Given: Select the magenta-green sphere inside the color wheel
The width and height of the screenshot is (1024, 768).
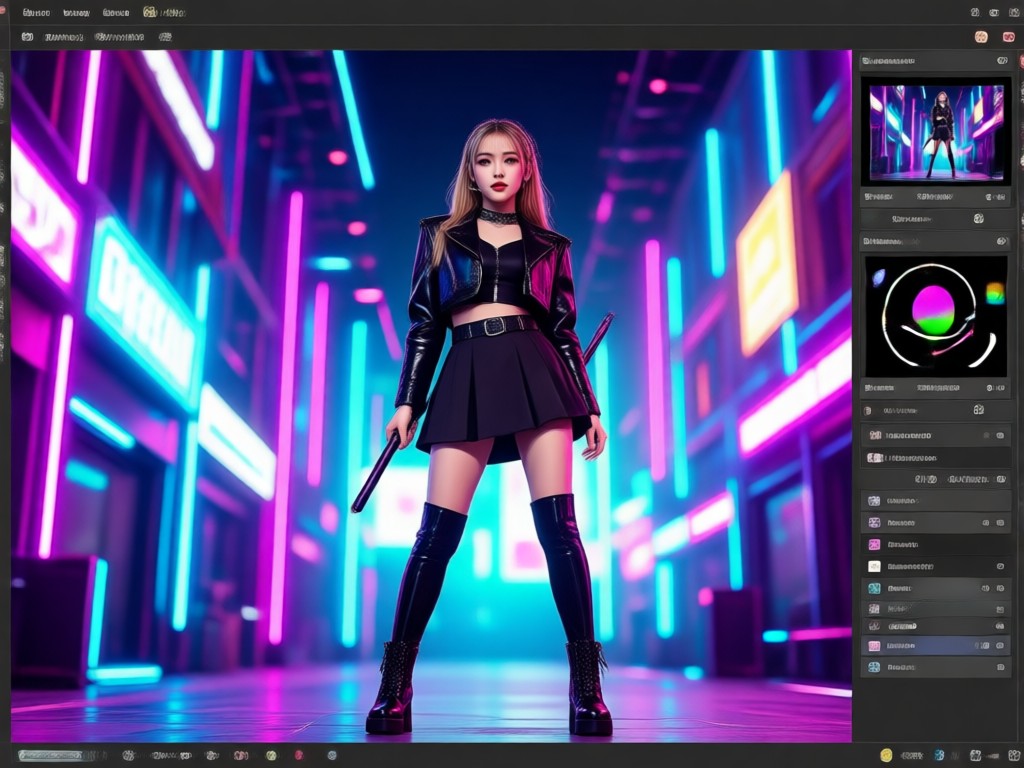Looking at the screenshot, I should pos(933,310).
